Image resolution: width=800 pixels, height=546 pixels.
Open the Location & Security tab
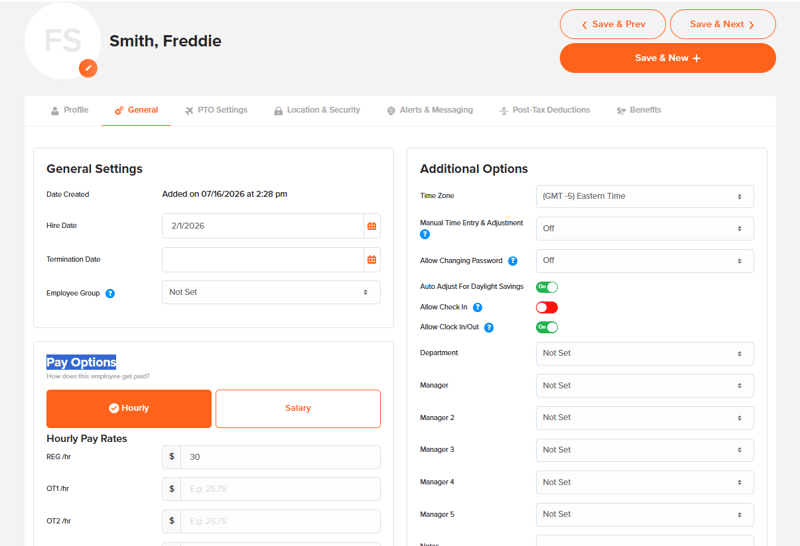(x=317, y=110)
